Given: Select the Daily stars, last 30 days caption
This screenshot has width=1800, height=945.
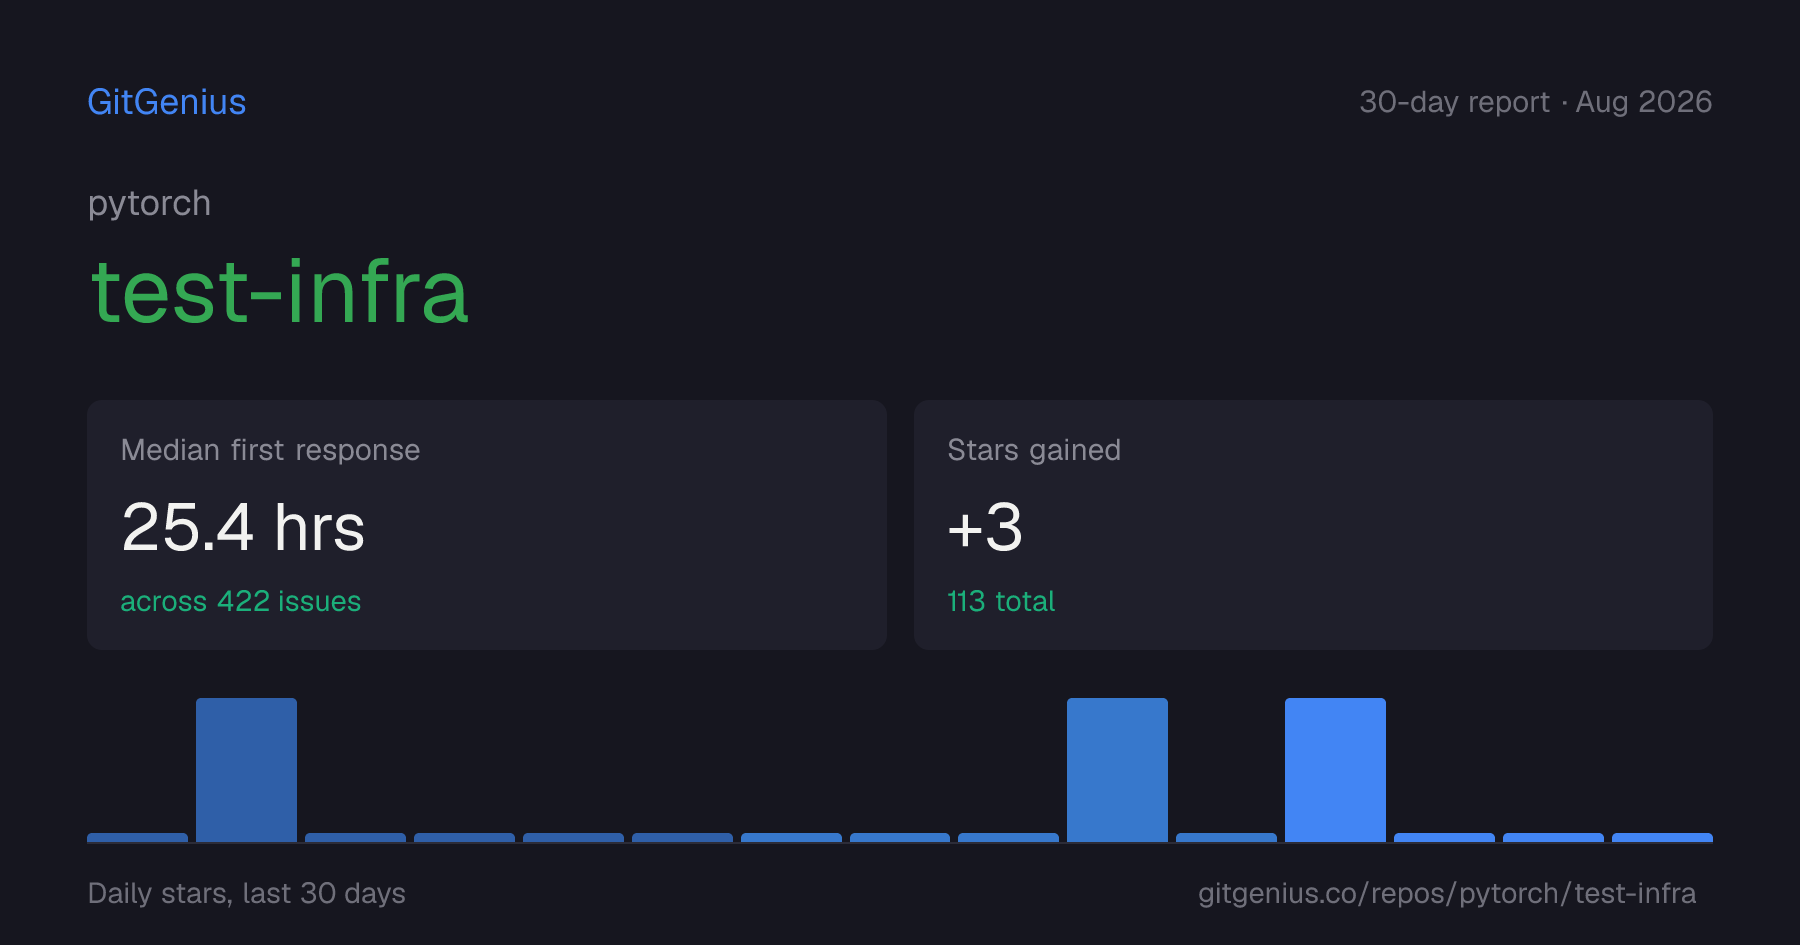Looking at the screenshot, I should tap(247, 893).
